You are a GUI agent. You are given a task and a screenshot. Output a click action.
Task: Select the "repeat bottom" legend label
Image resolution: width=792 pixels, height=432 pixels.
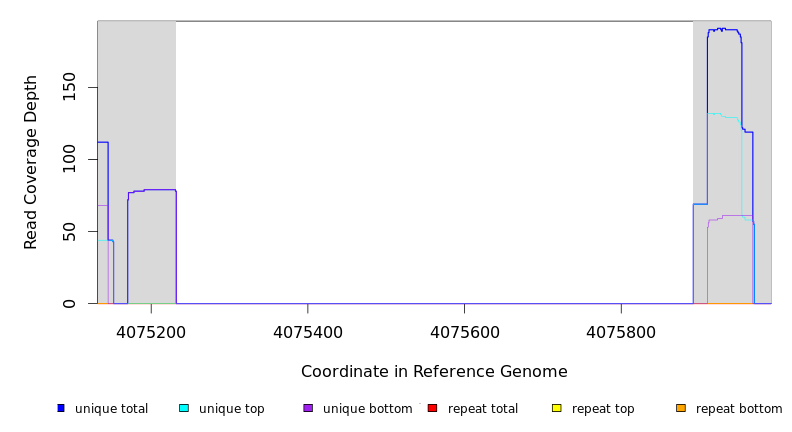pos(739,409)
